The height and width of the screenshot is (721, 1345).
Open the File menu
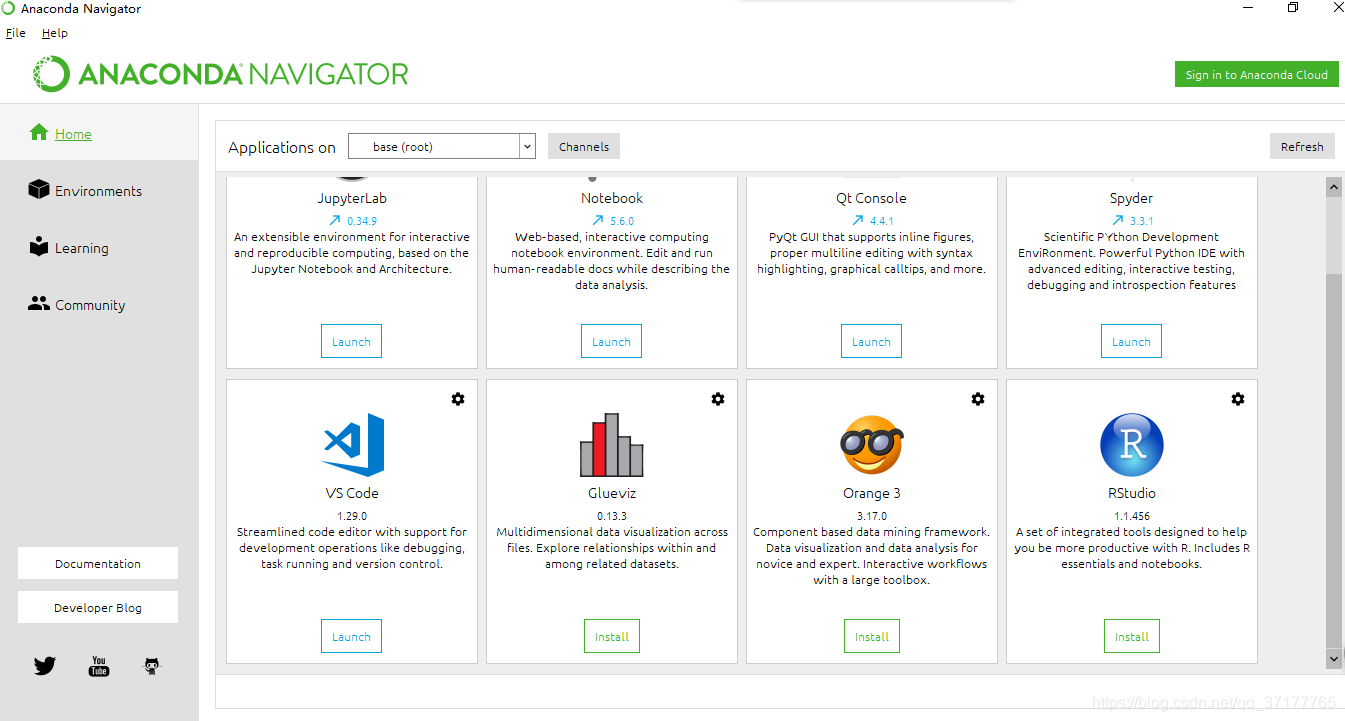tap(15, 33)
